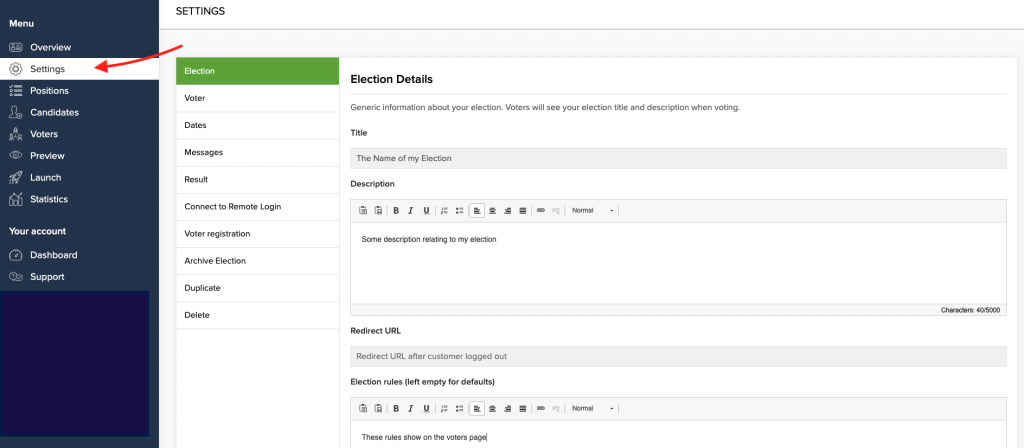The height and width of the screenshot is (448, 1024).
Task: Open the Normal format dropdown in Description
Action: point(592,210)
